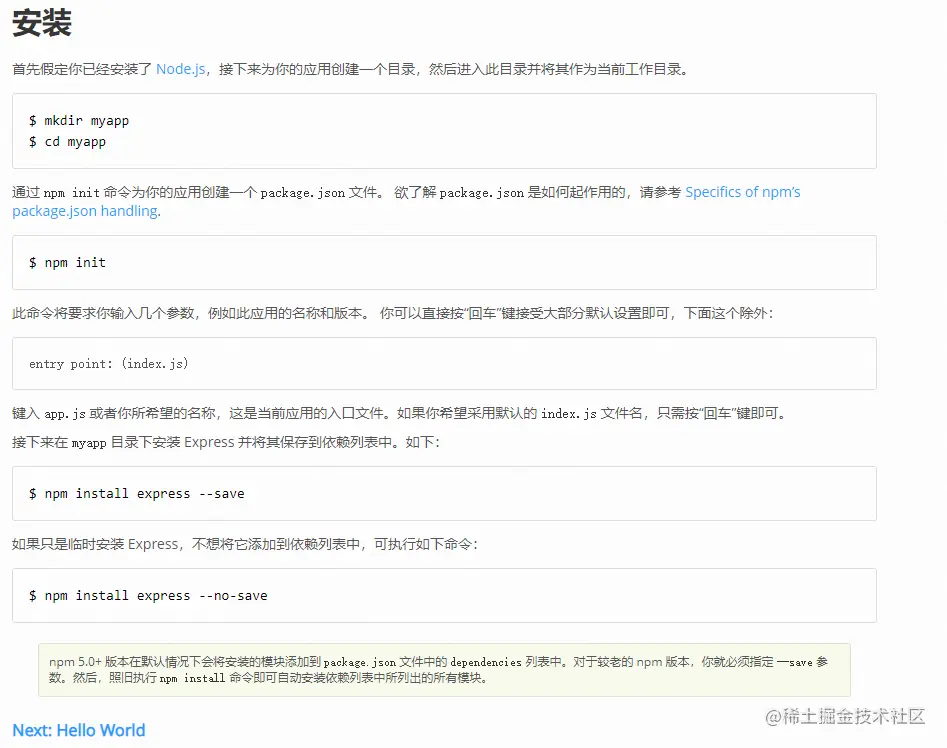Screen dimensions: 947x748
Task: Click the npm 5.0+ note text
Action: [x=438, y=670]
